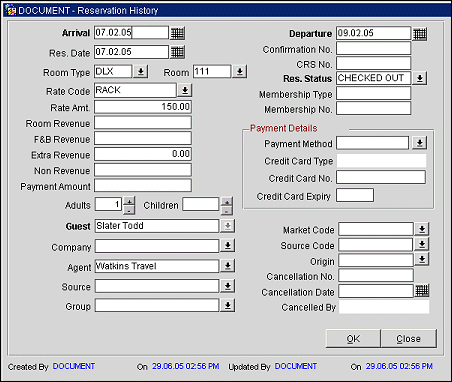The height and width of the screenshot is (382, 452).
Task: Open the Source lookup arrow
Action: point(228,286)
